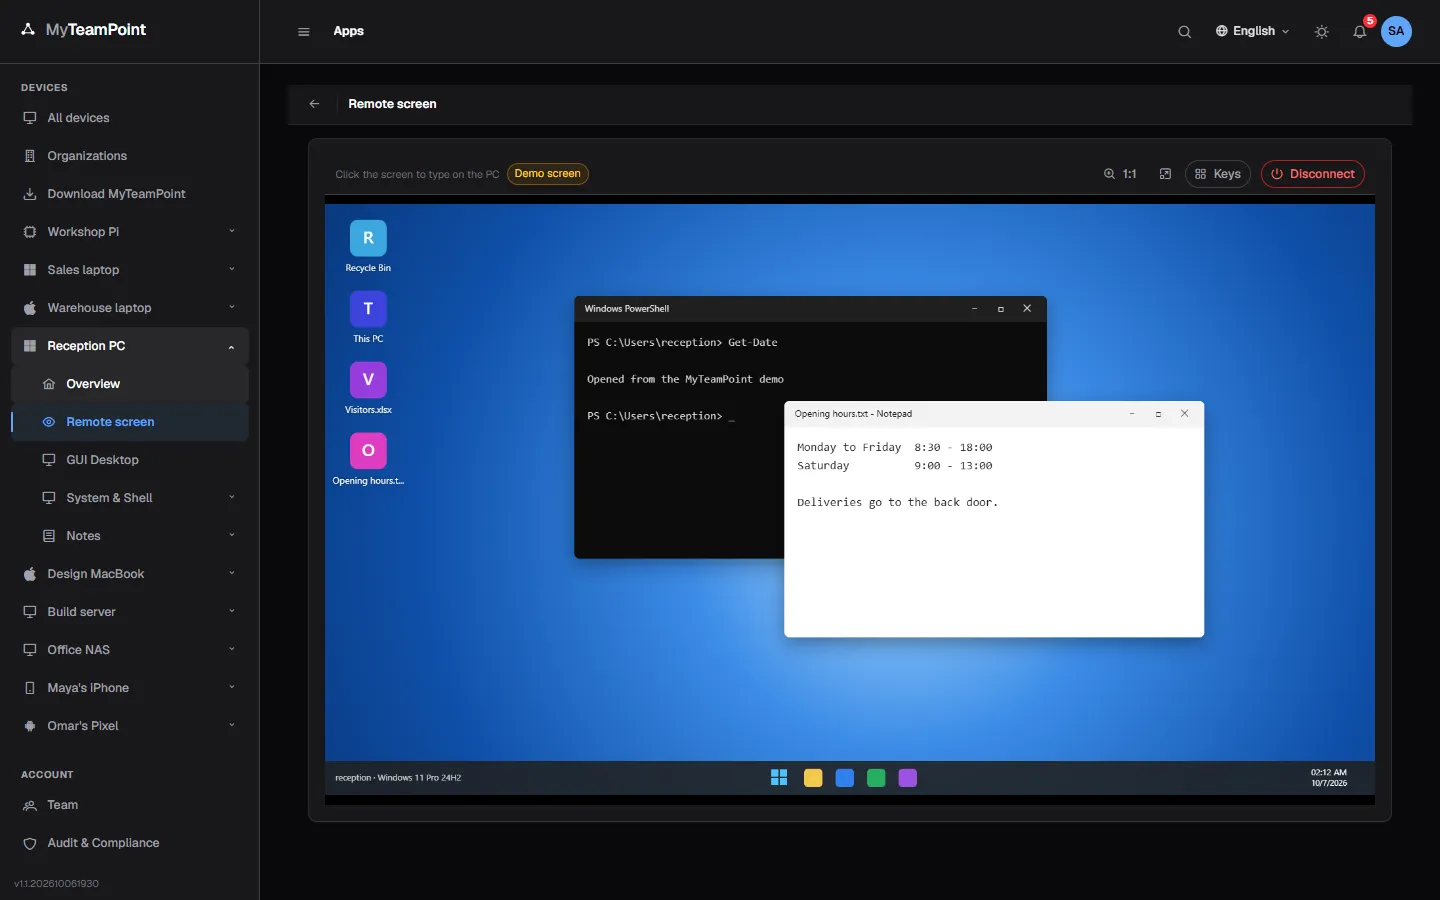Toggle the light/dark theme sun icon
1440x900 pixels.
point(1322,31)
